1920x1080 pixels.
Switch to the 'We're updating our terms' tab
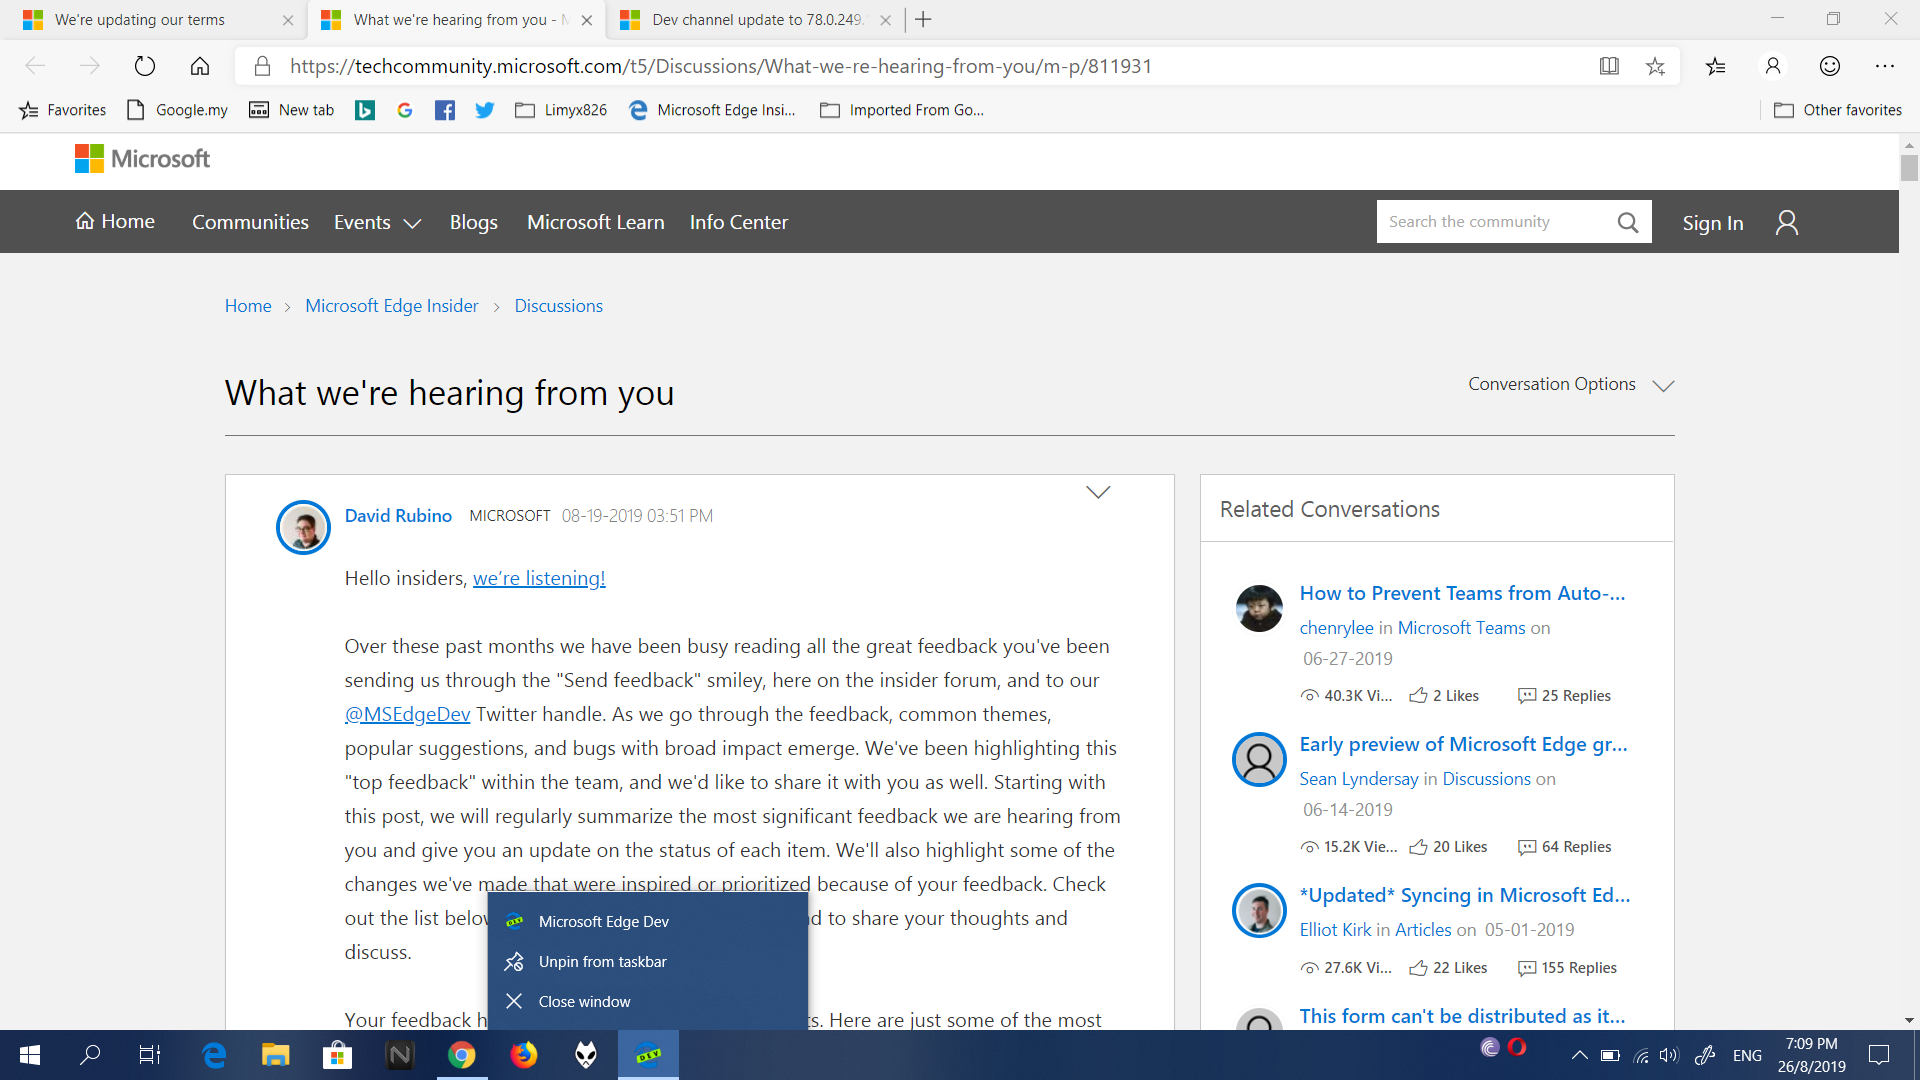coord(140,19)
